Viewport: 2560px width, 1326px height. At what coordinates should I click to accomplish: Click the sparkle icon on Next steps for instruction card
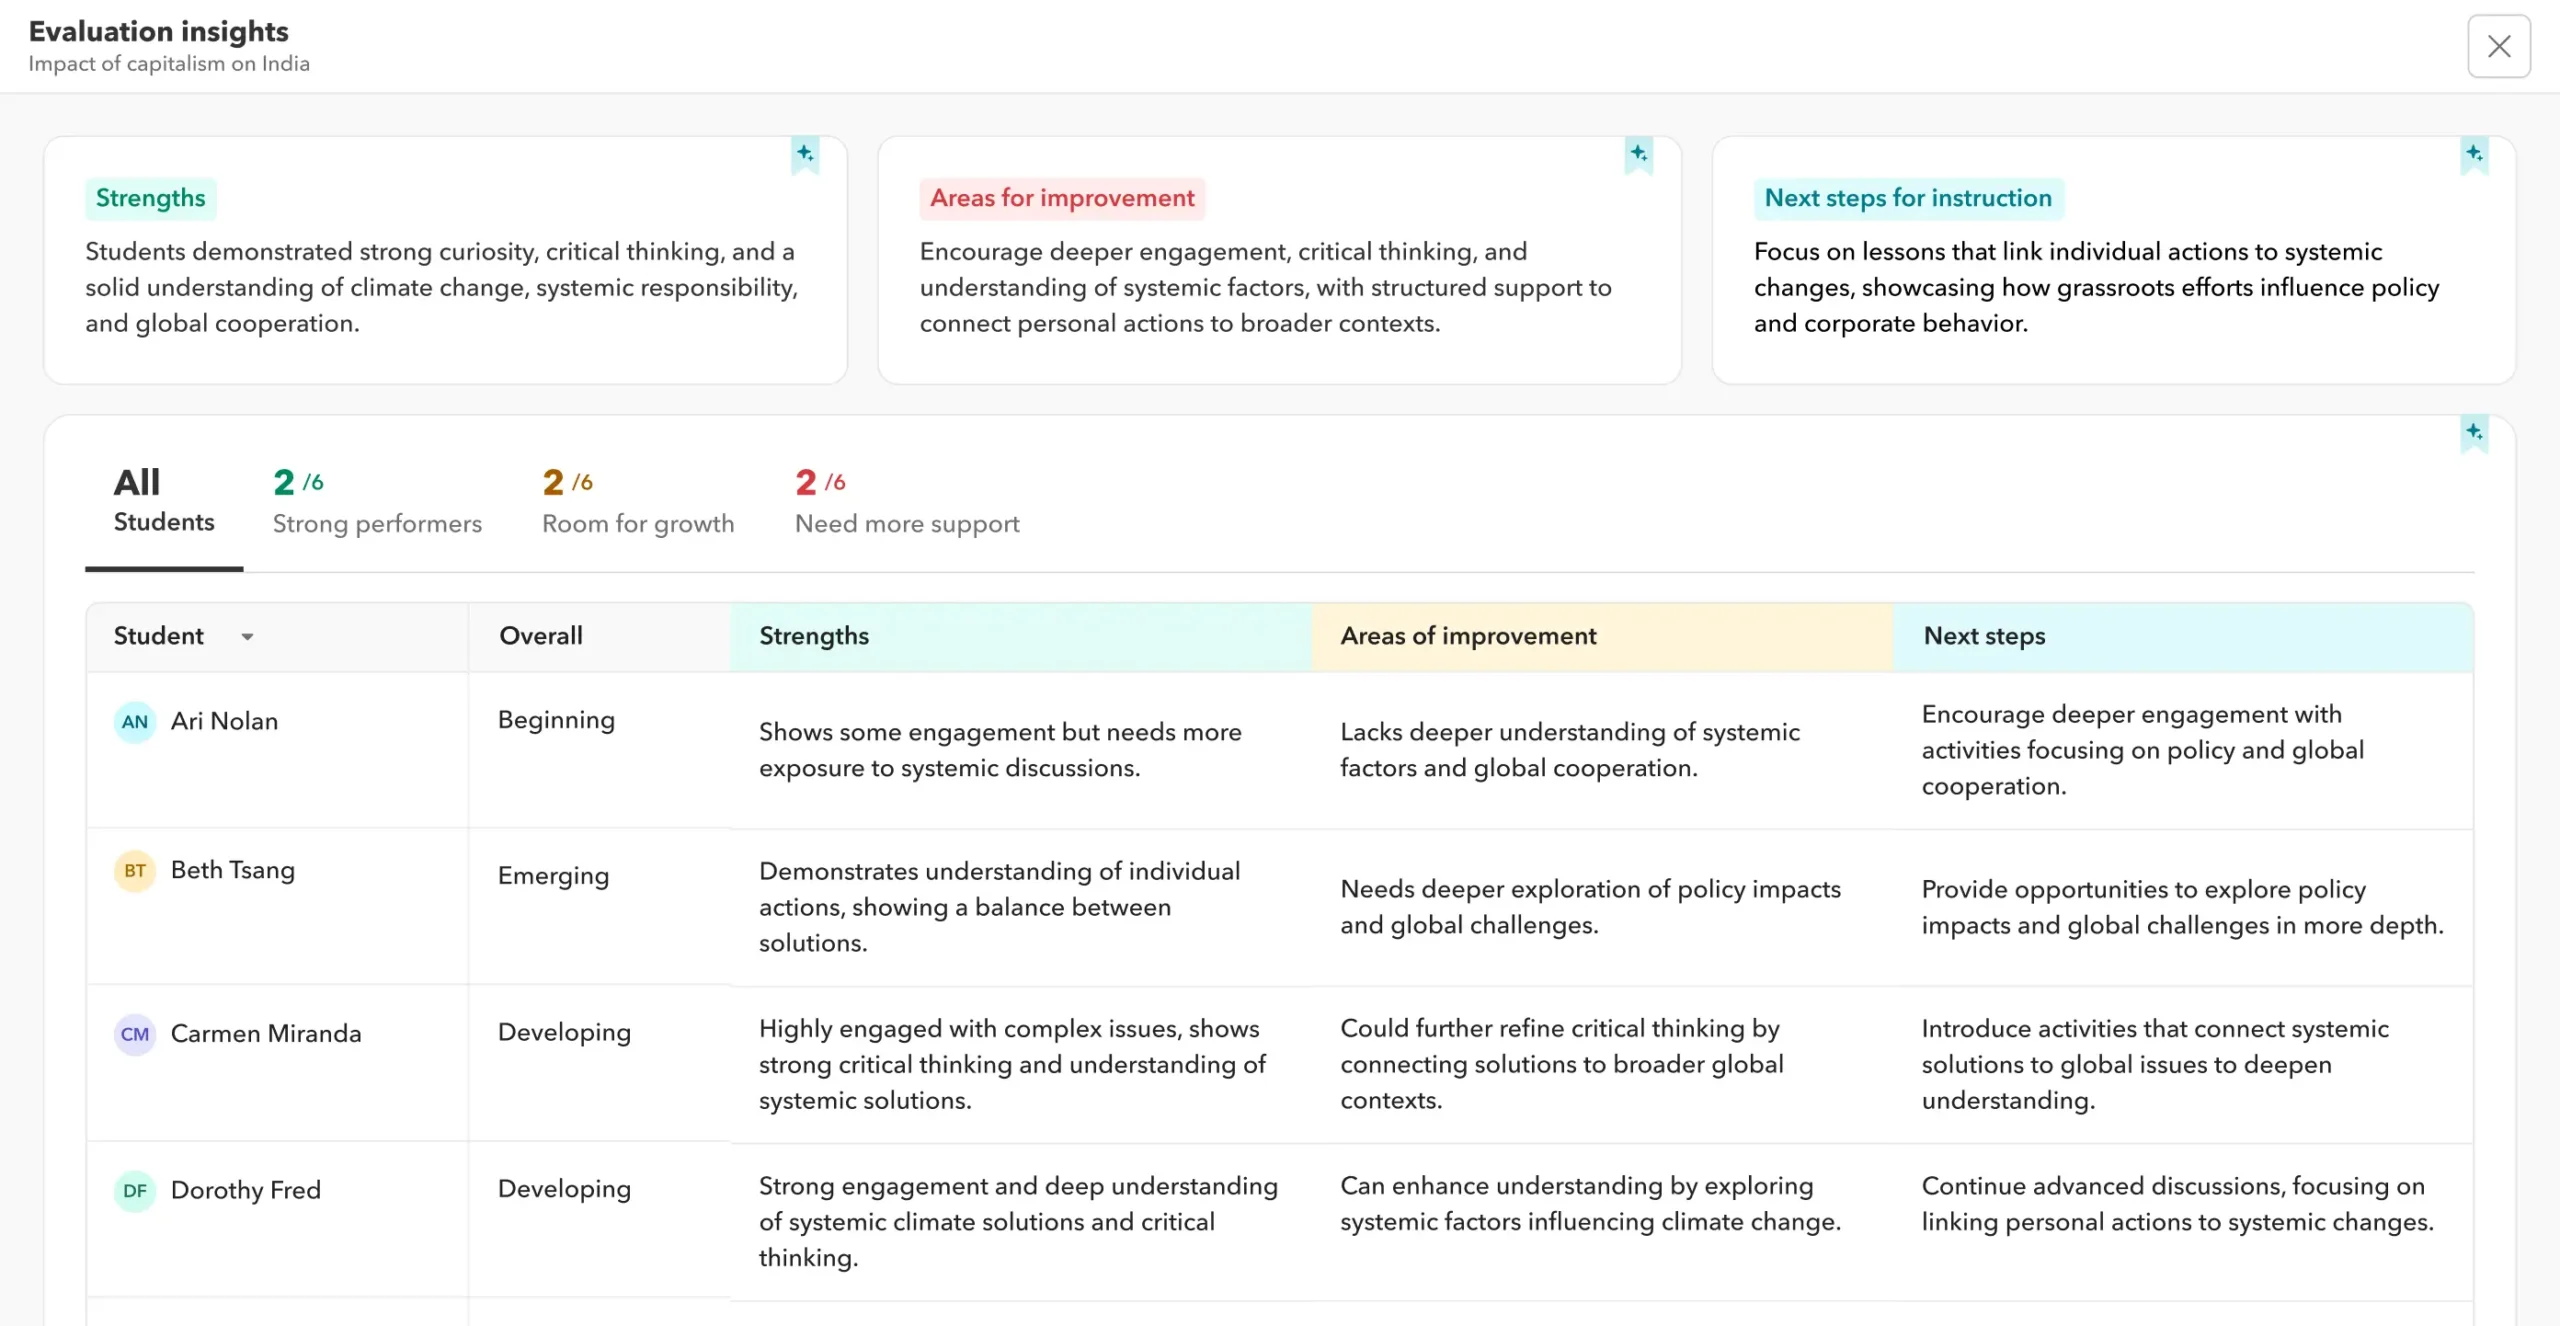click(x=2474, y=155)
